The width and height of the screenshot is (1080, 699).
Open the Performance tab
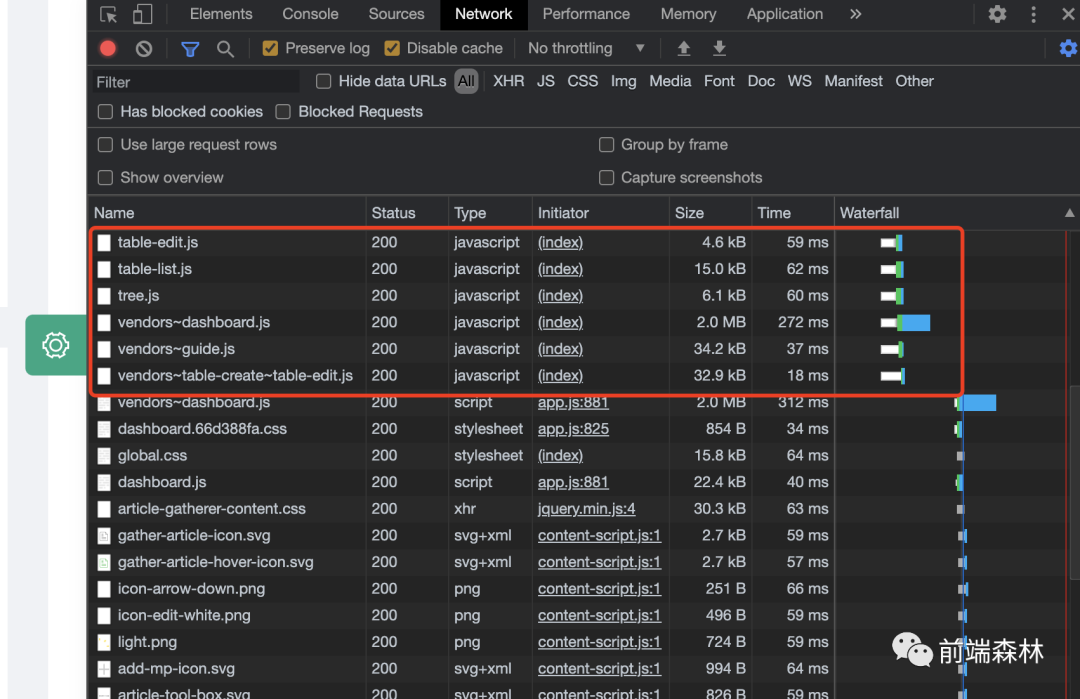(x=586, y=14)
